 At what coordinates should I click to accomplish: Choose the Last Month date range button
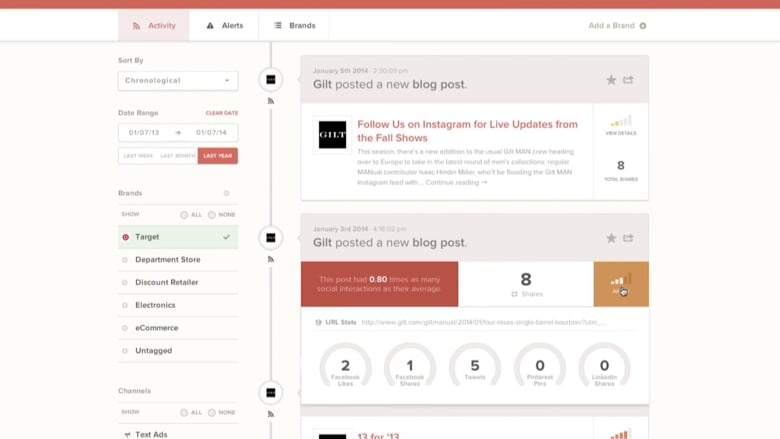[178, 156]
